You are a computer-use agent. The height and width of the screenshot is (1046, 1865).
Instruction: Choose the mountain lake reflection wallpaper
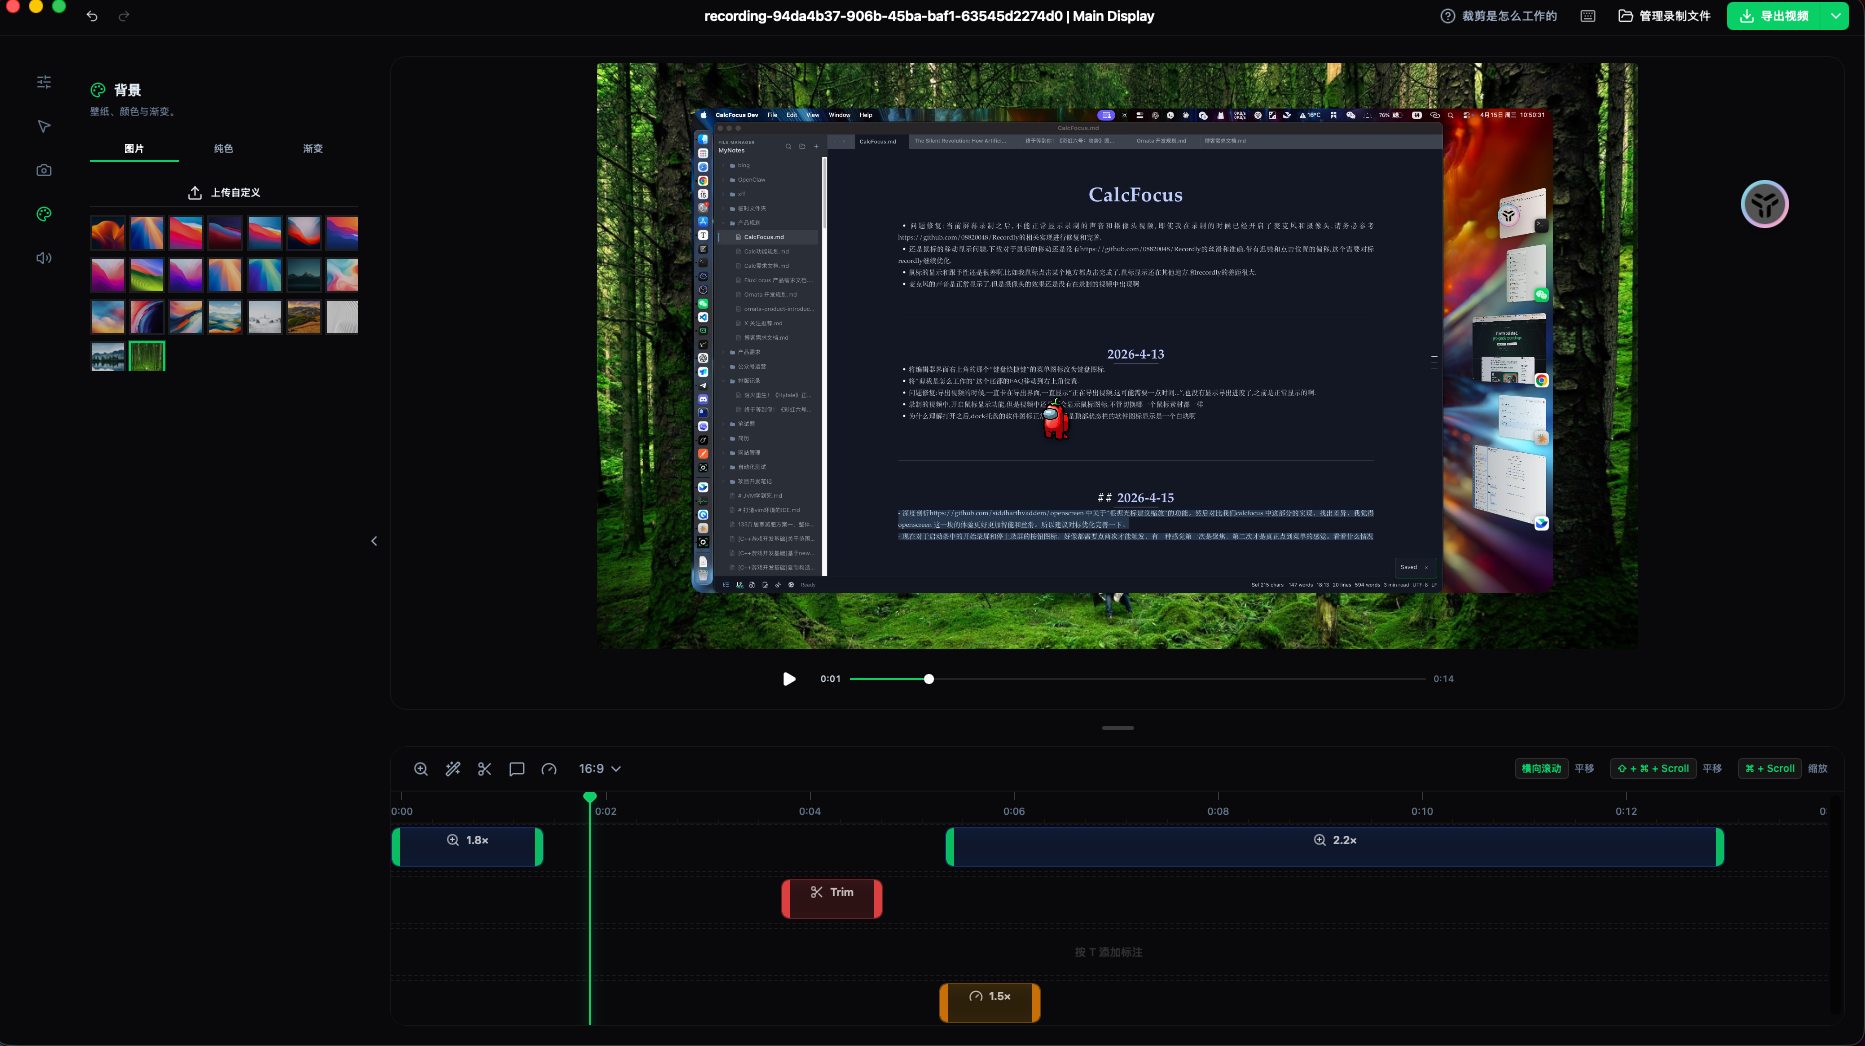pos(107,357)
